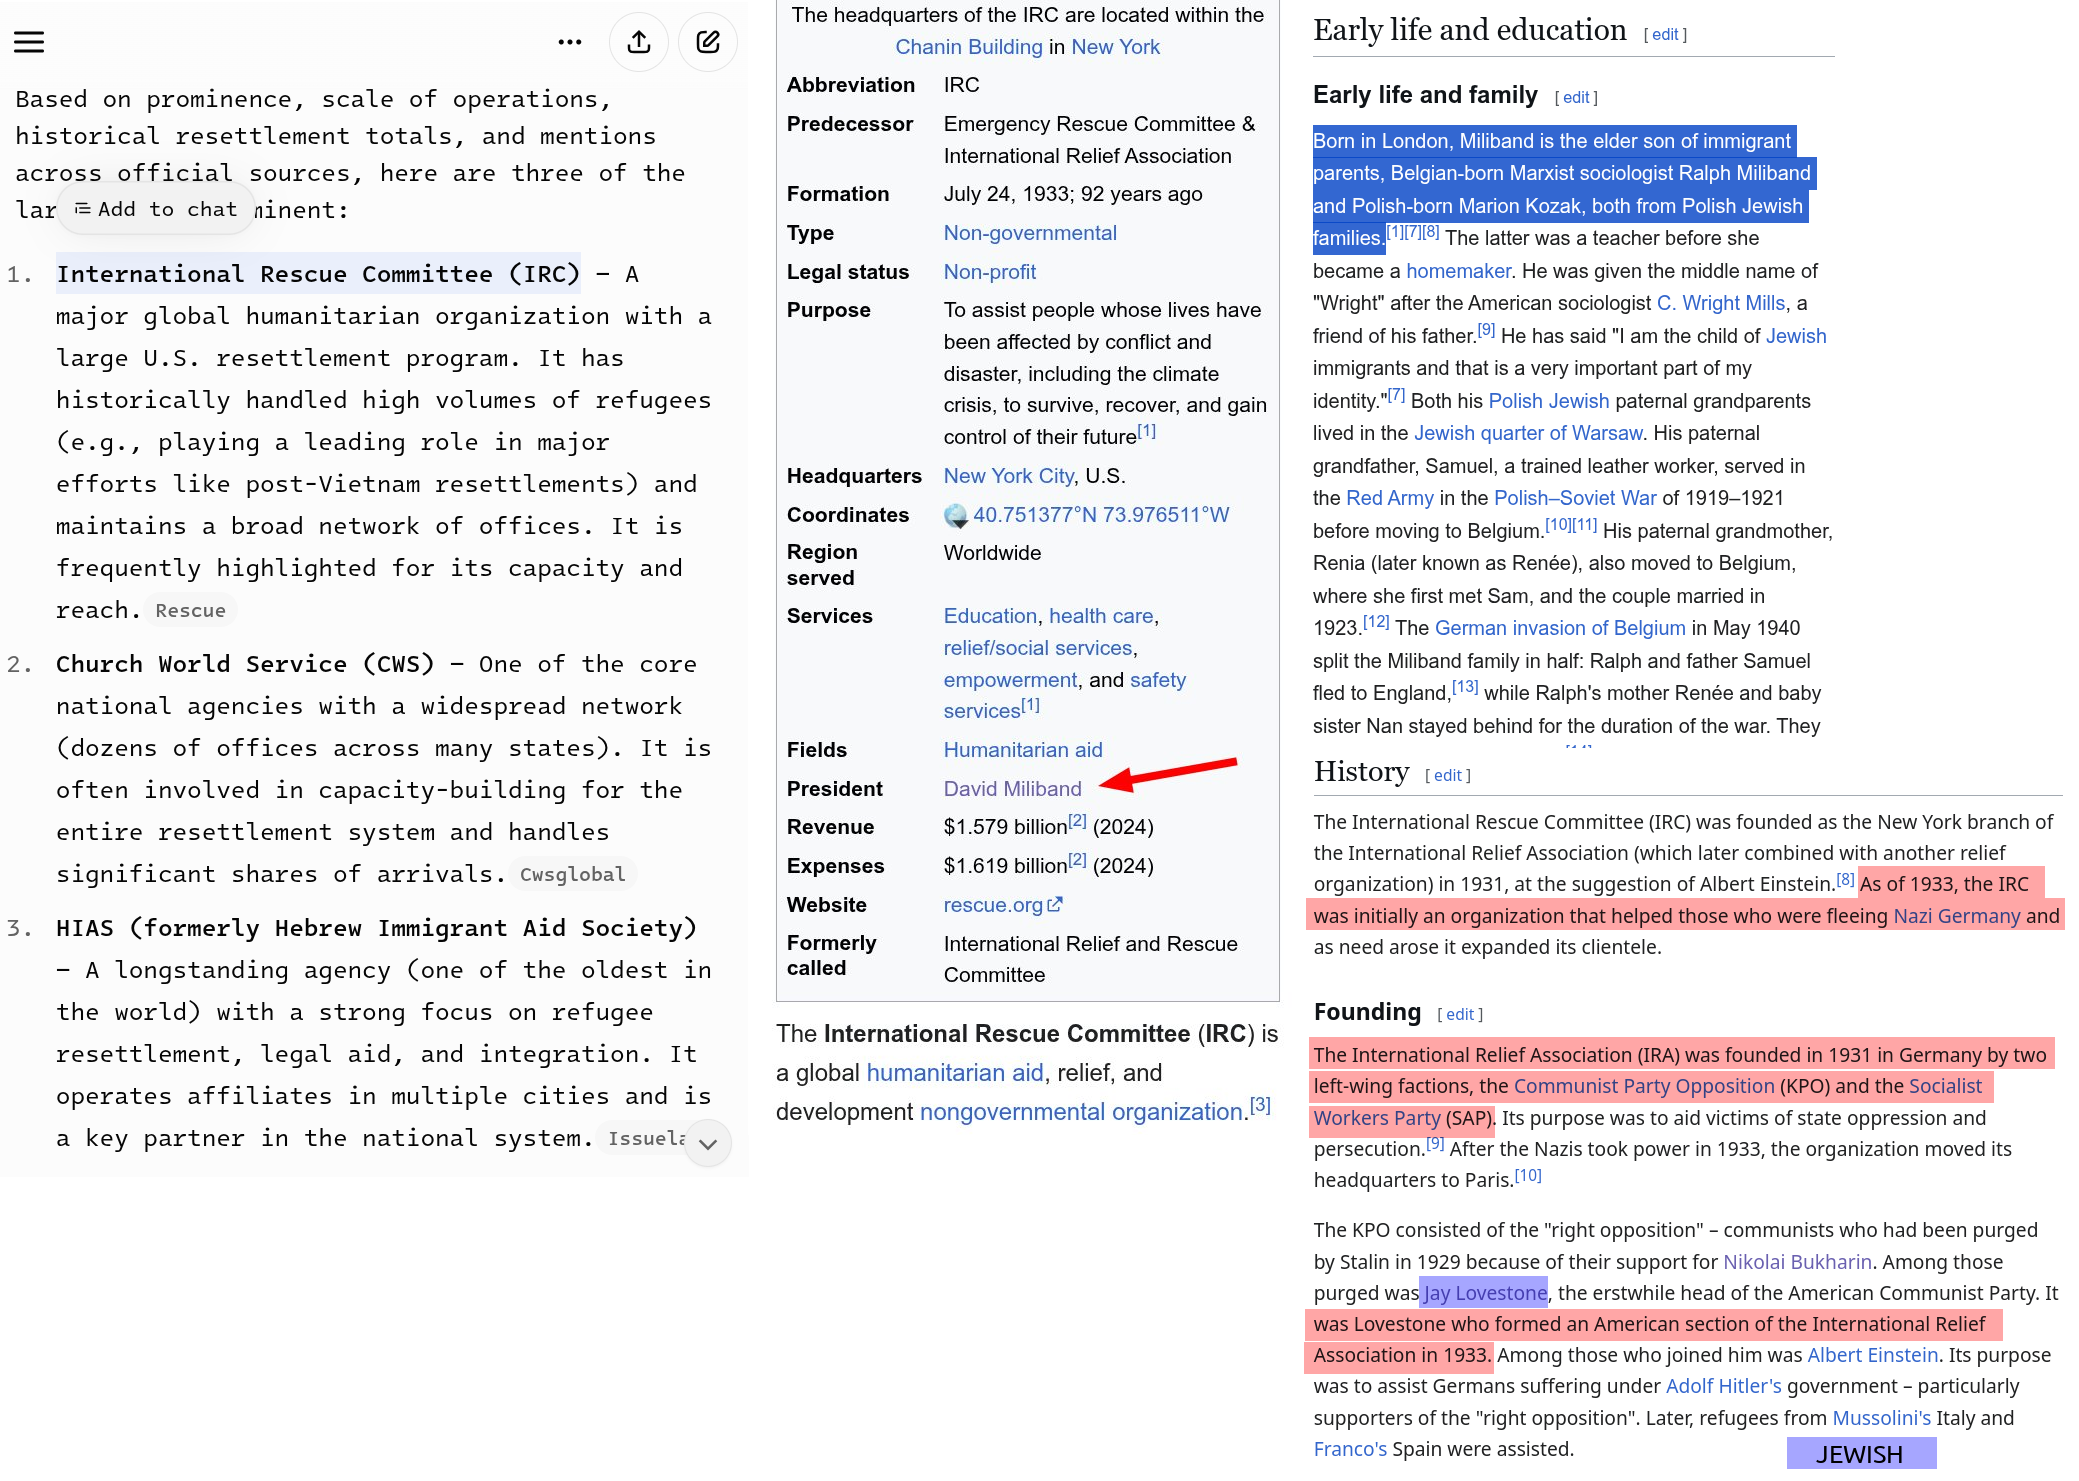Click the Add to chat popup
2079x1481 pixels.
pos(156,209)
